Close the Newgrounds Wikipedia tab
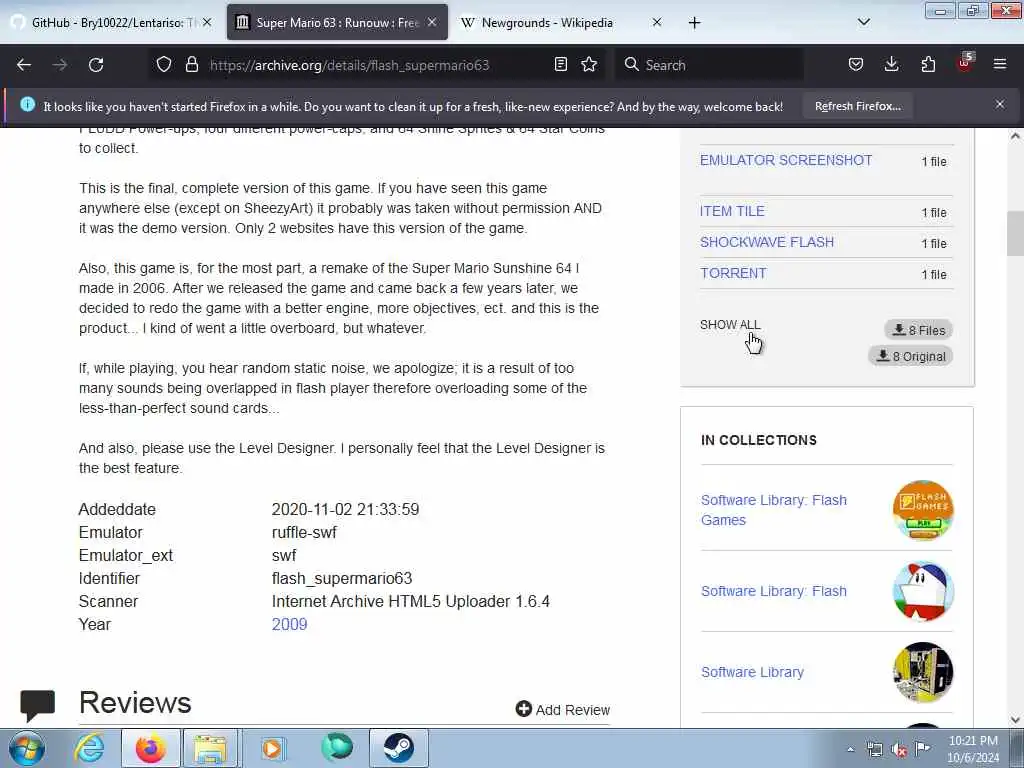Screen dimensions: 1024x768 tap(657, 22)
